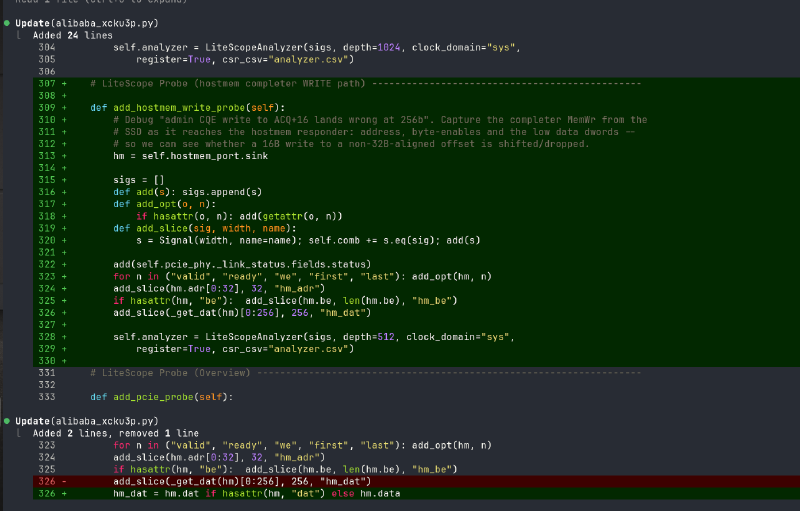Click the first Update(alibaba_xcku3p.py) header

(87, 23)
